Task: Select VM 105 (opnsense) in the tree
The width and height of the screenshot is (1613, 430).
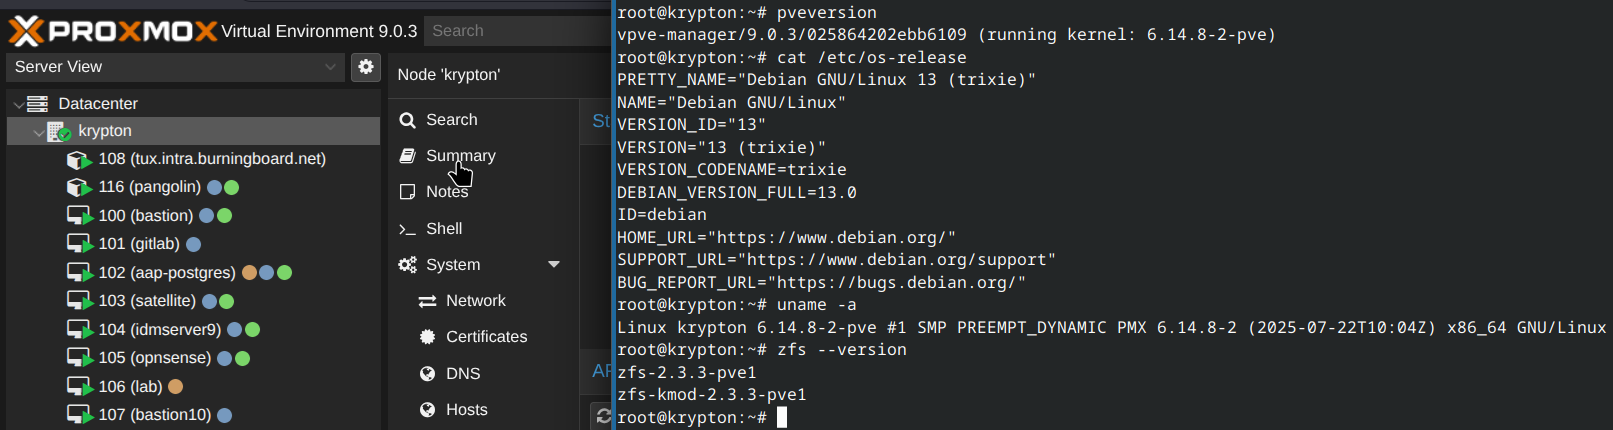Action: (x=154, y=358)
